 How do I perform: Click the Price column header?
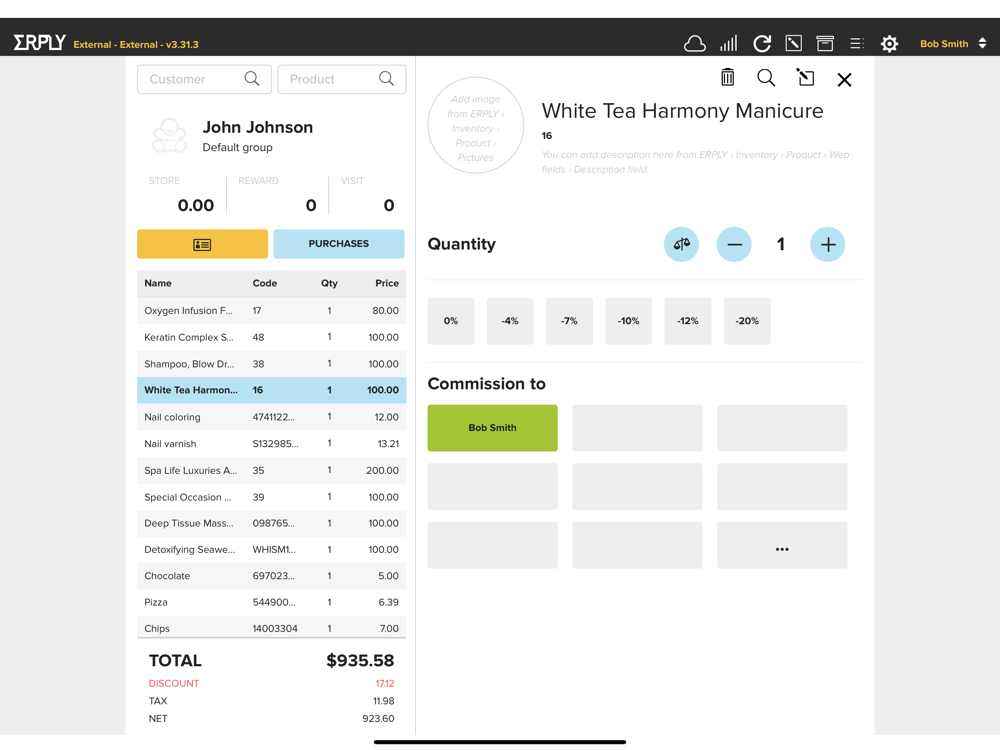[x=386, y=283]
